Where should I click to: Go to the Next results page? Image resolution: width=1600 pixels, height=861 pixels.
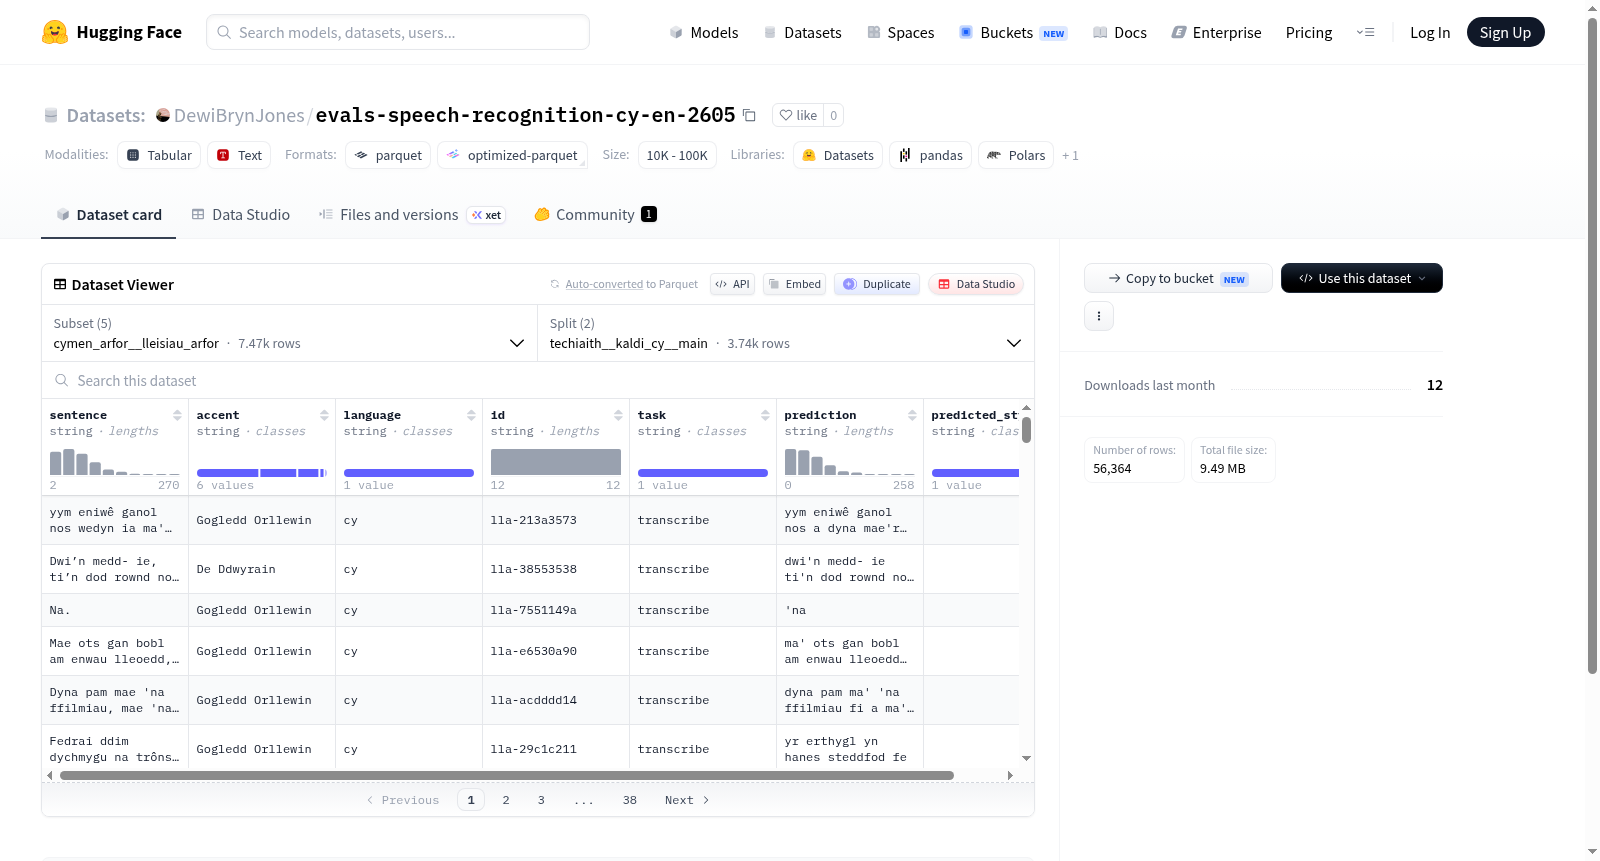pos(687,800)
